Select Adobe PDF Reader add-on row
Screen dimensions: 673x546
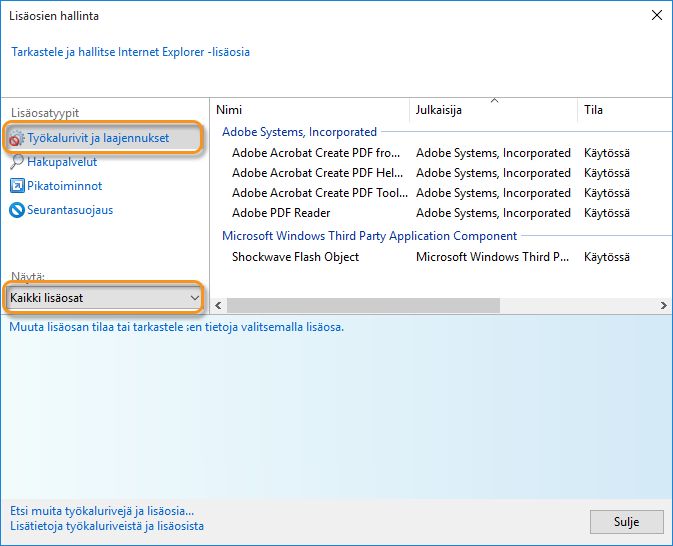281,213
